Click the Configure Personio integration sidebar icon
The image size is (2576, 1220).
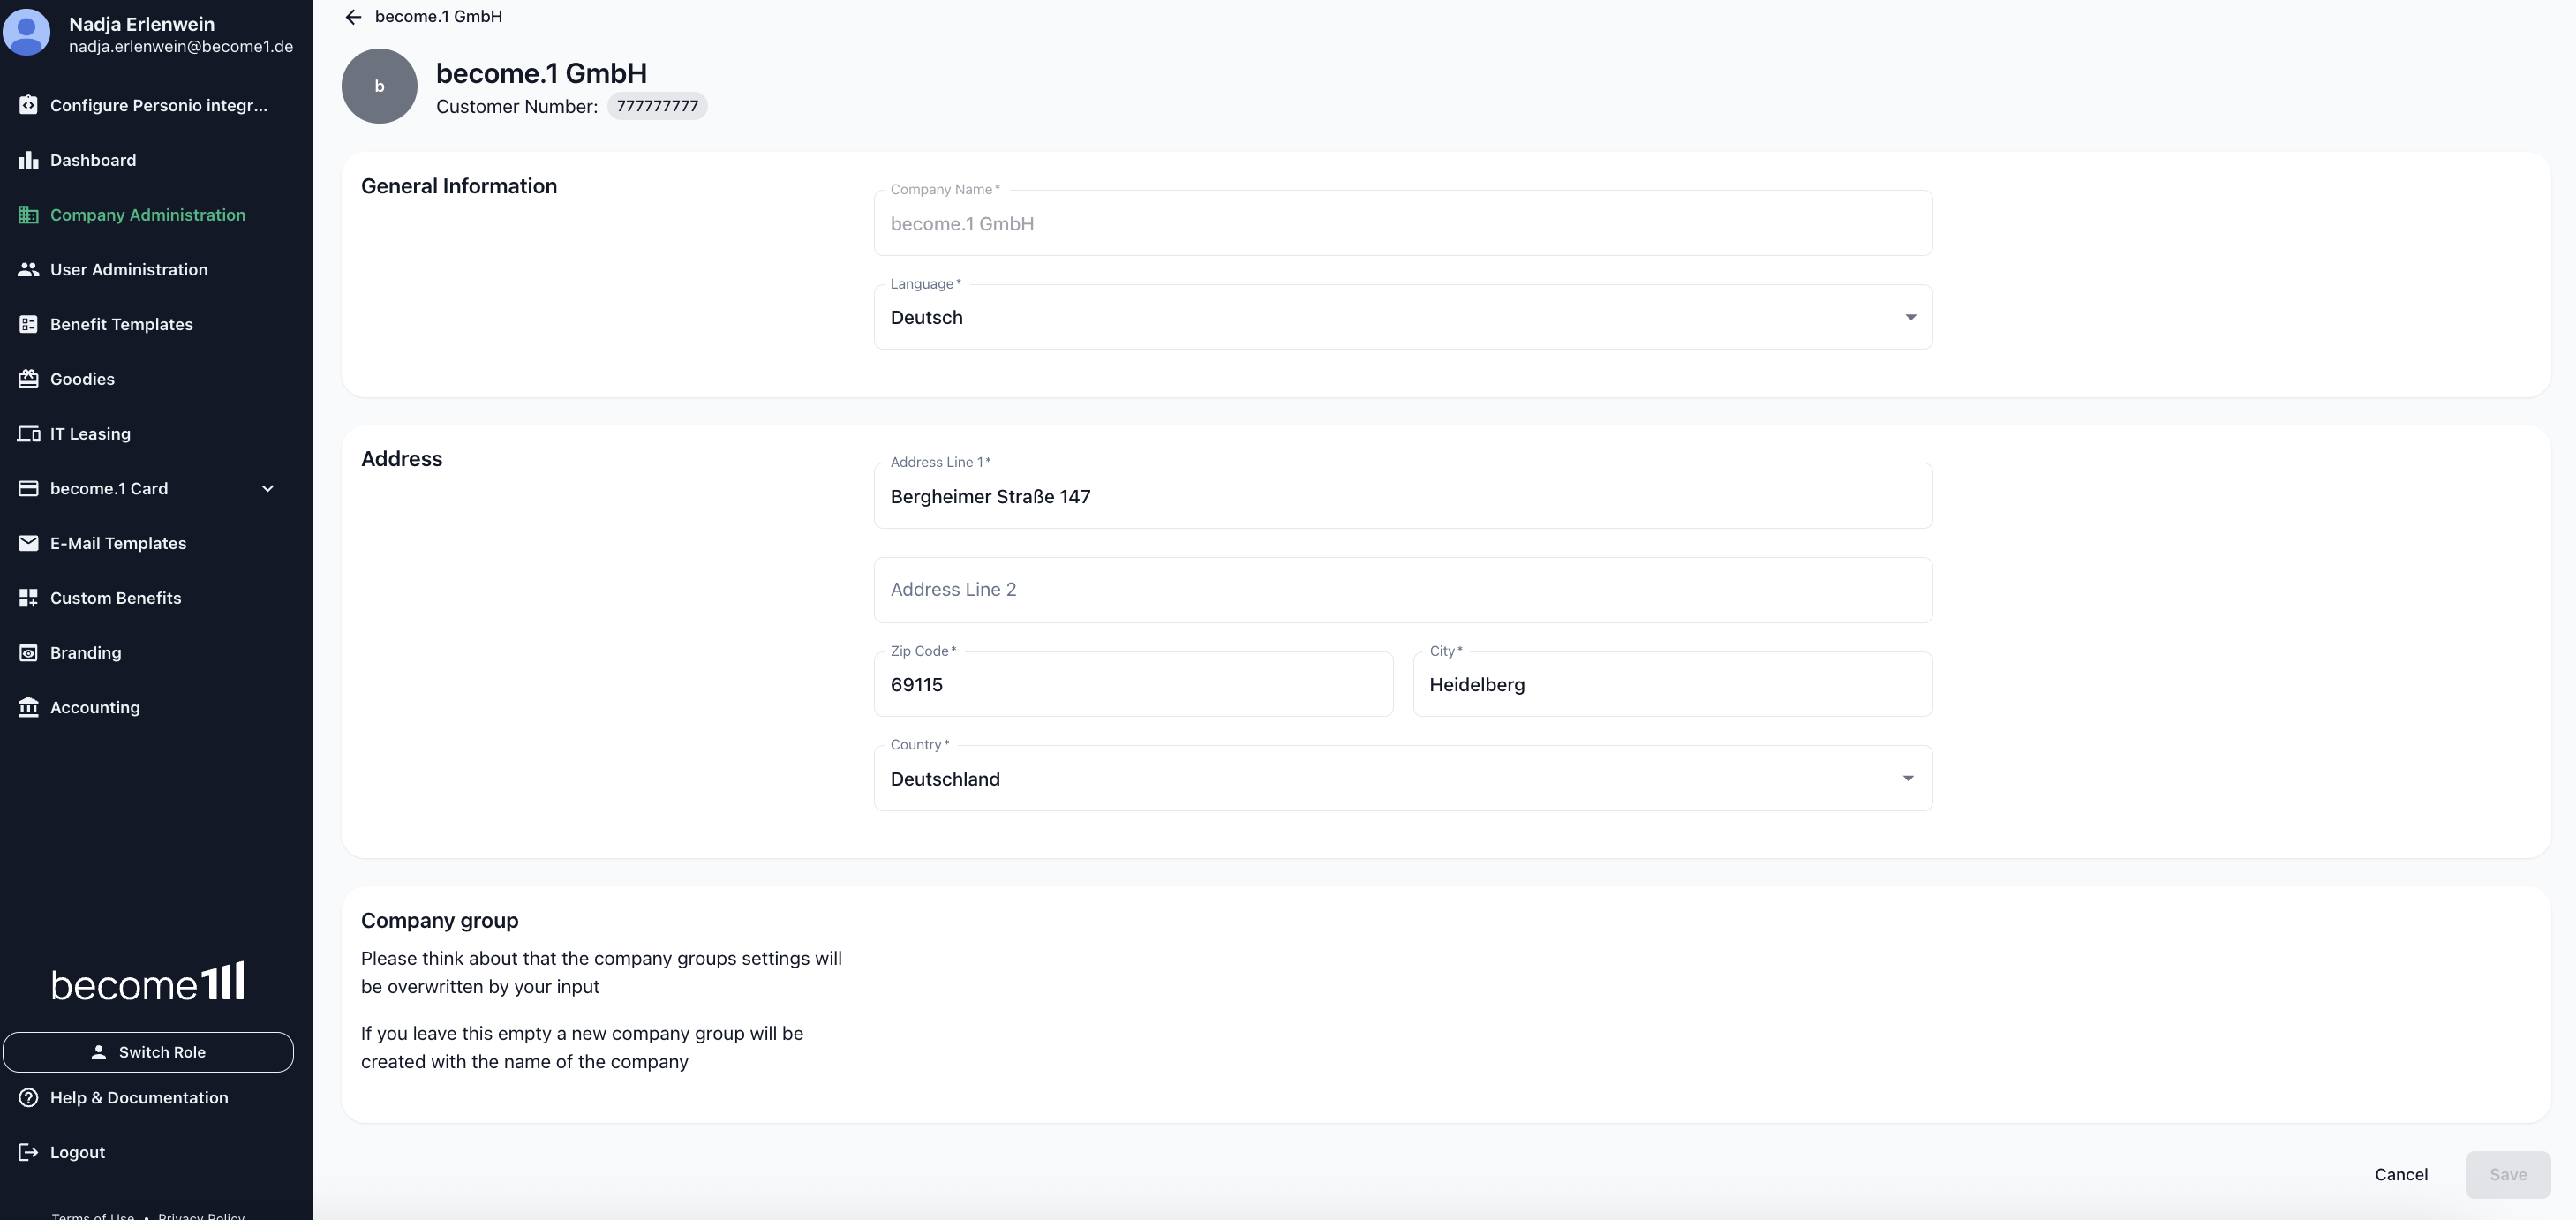coord(28,105)
